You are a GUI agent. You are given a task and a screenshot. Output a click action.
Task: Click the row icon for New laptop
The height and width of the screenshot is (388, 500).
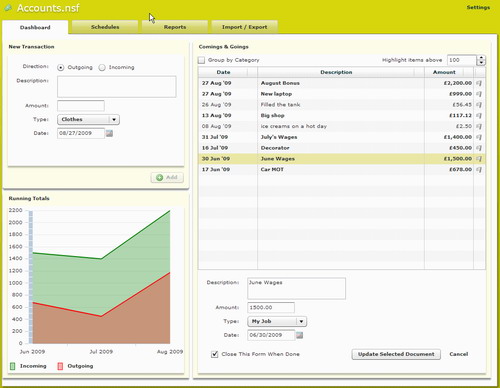479,94
